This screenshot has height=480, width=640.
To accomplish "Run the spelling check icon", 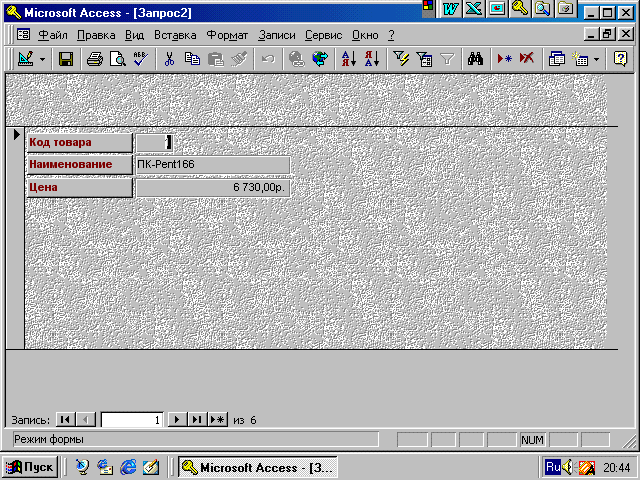I will click(x=141, y=59).
